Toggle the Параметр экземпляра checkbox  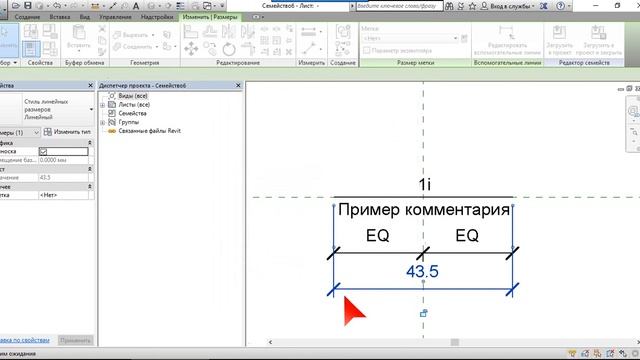pos(367,50)
